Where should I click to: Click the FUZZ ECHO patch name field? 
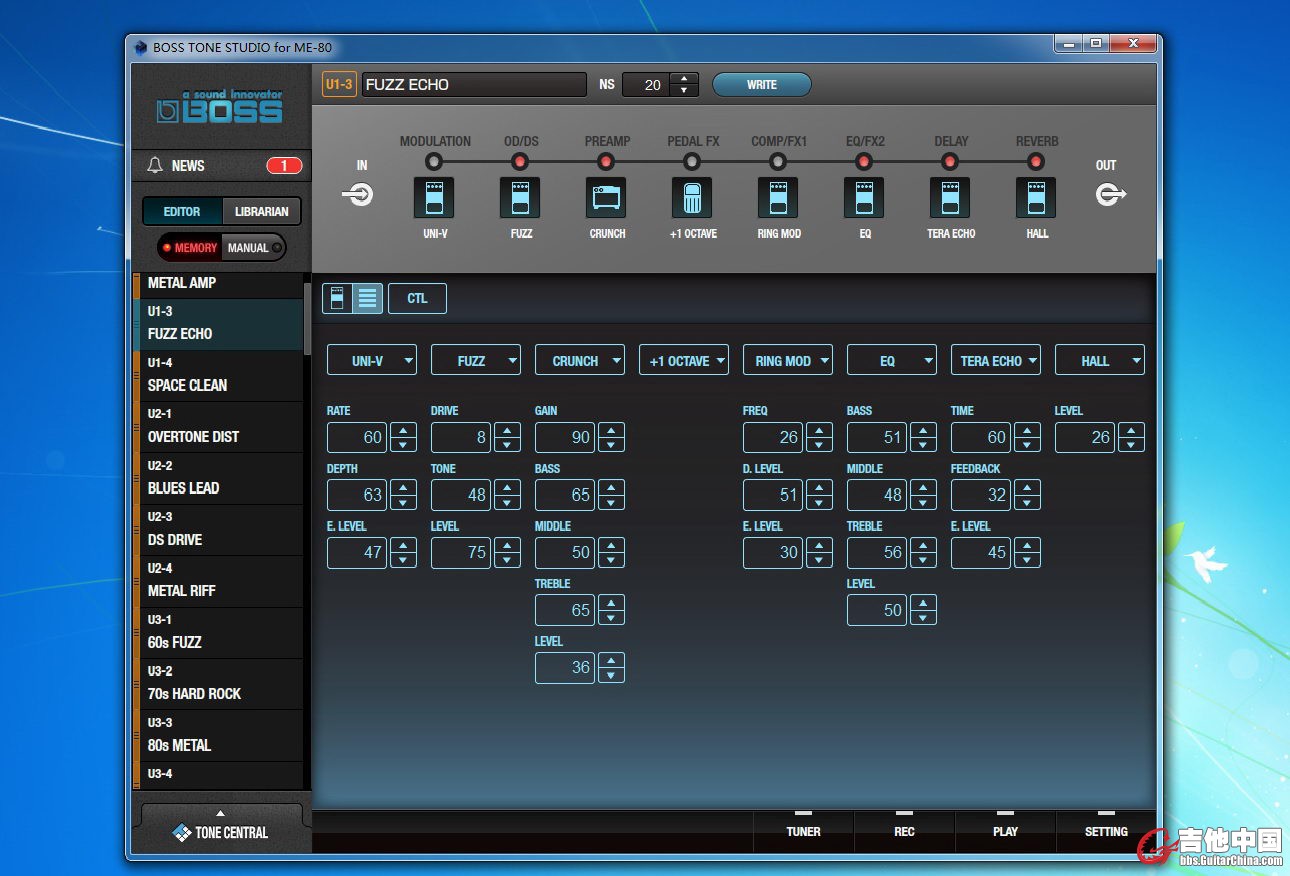(x=473, y=85)
